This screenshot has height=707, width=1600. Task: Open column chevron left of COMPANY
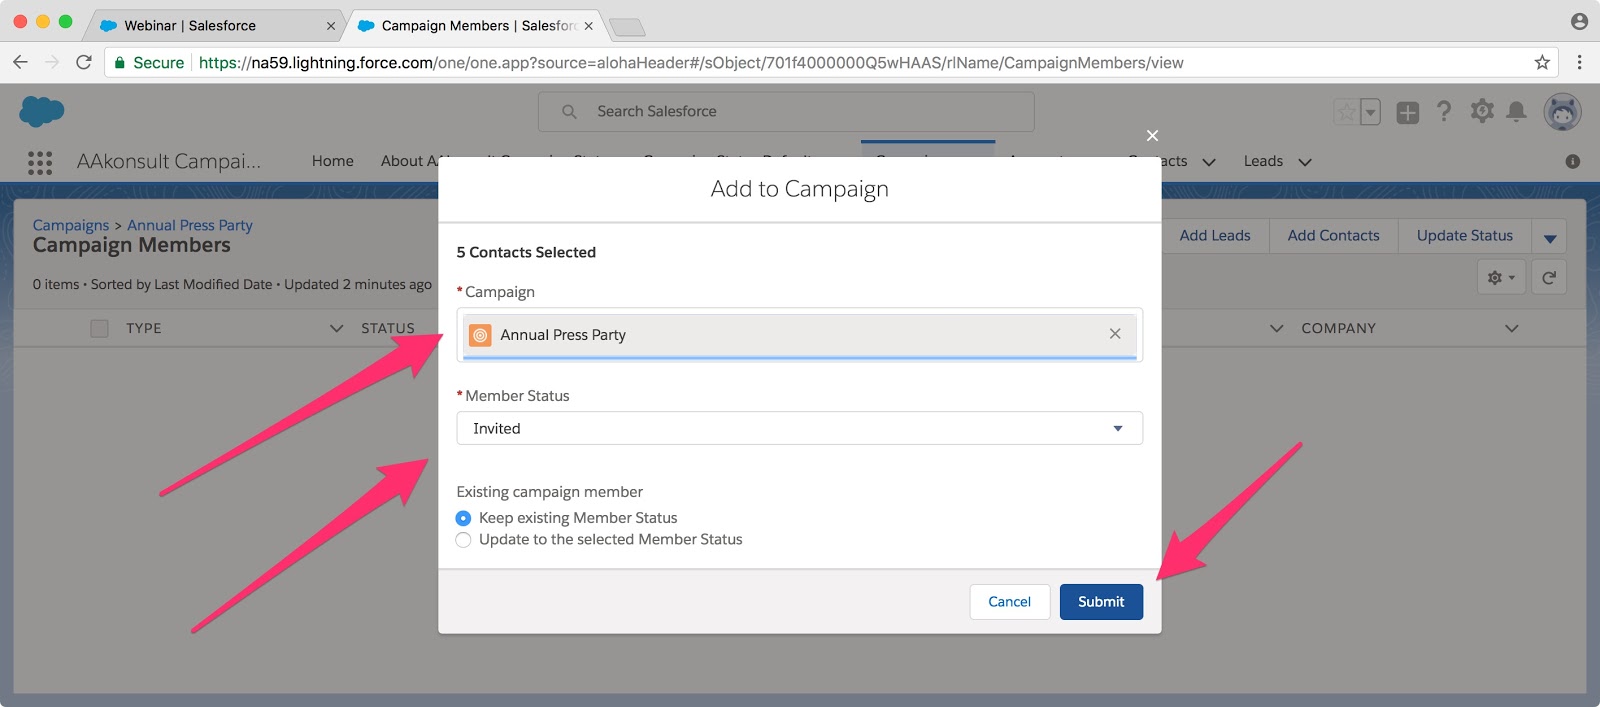pos(1276,328)
